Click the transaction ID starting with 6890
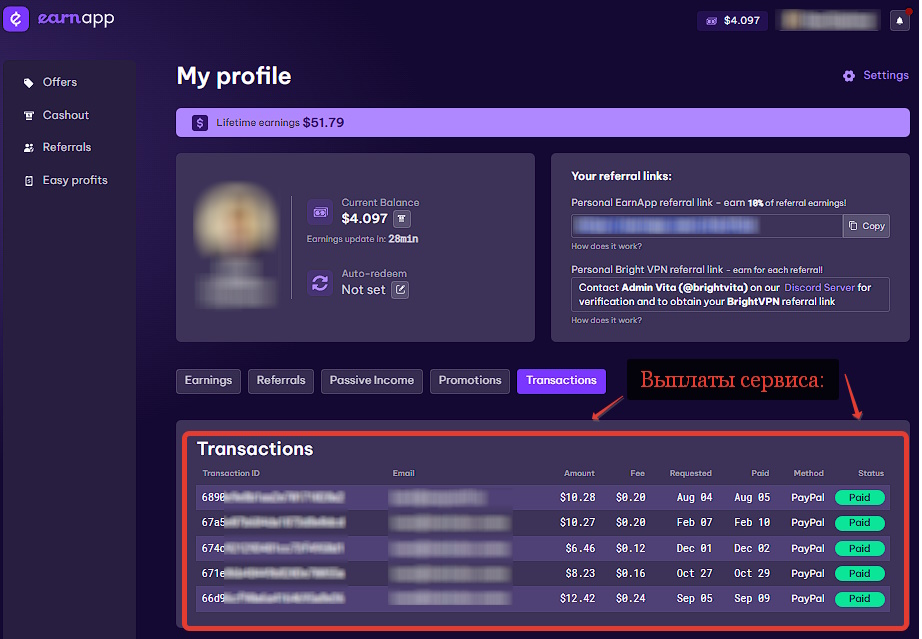This screenshot has width=922, height=639. point(273,498)
